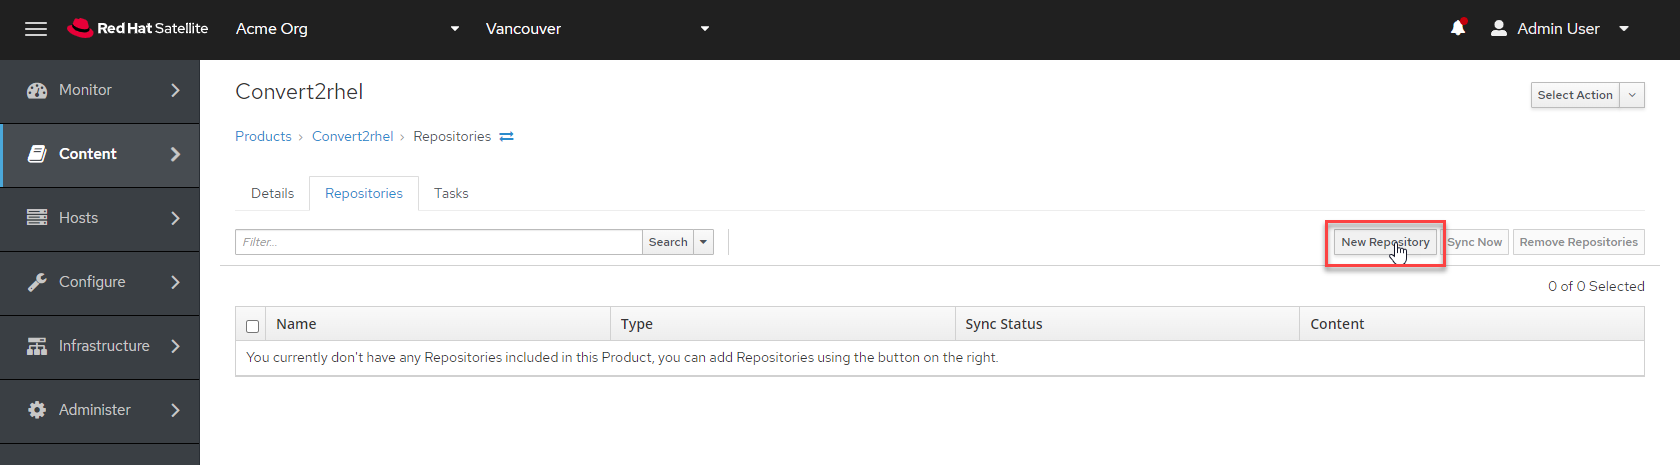This screenshot has height=465, width=1680.
Task: Switch to the Tasks tab
Action: pyautogui.click(x=451, y=193)
